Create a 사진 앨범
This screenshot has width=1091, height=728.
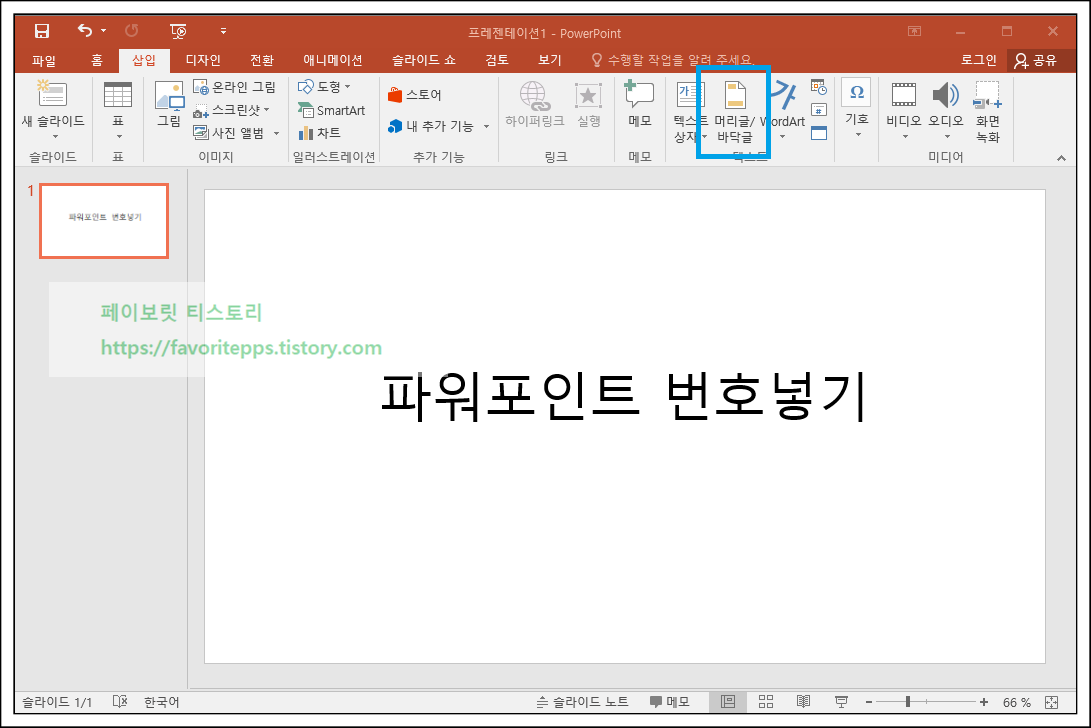coord(229,133)
